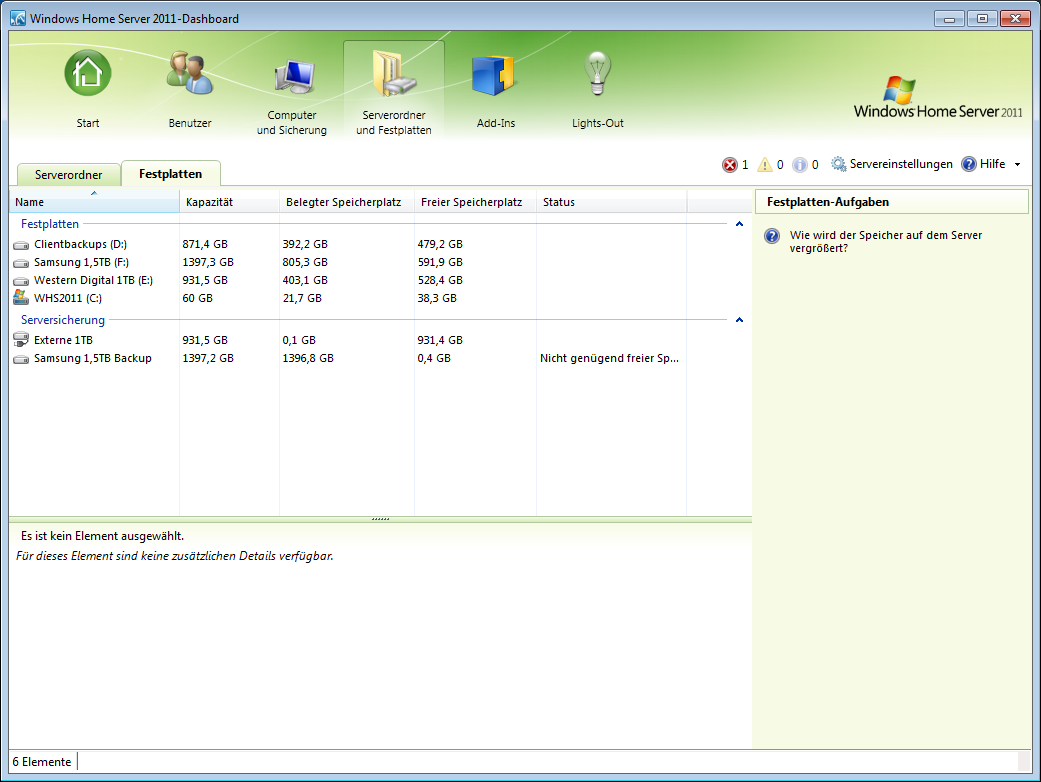The image size is (1041, 782).
Task: Sort by the Kapazität column header
Action: (229, 202)
